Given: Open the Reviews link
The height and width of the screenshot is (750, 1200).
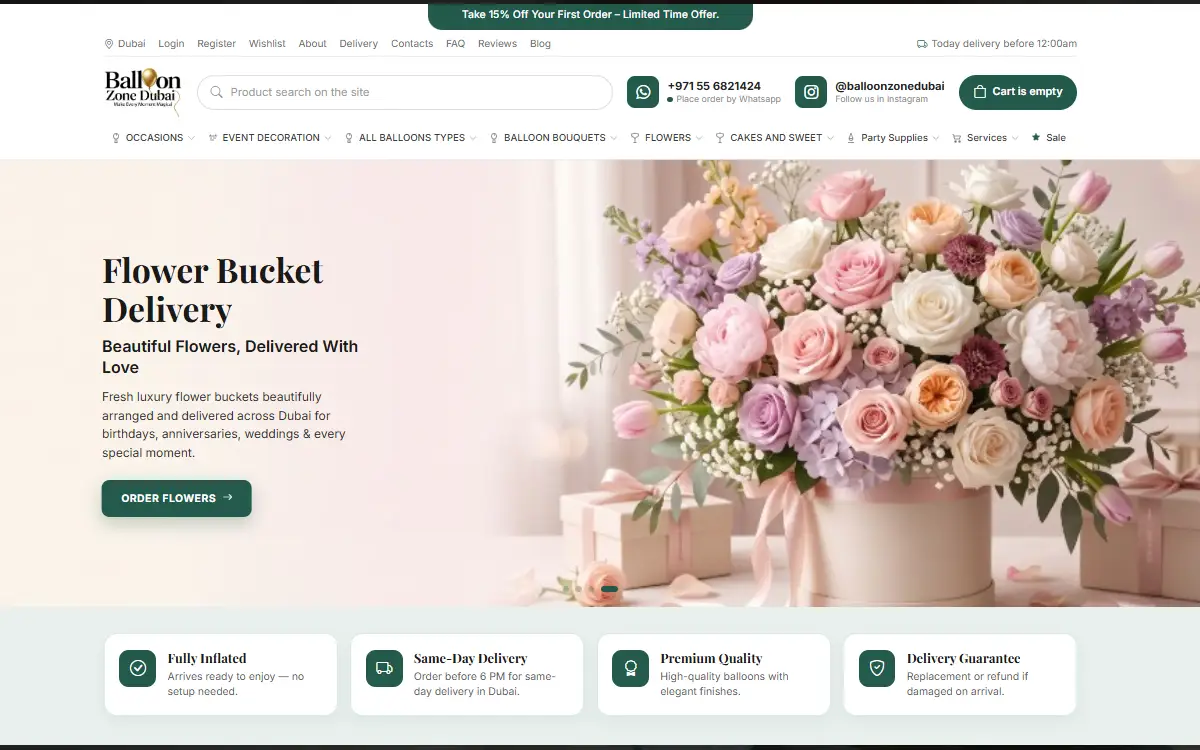Looking at the screenshot, I should [497, 44].
